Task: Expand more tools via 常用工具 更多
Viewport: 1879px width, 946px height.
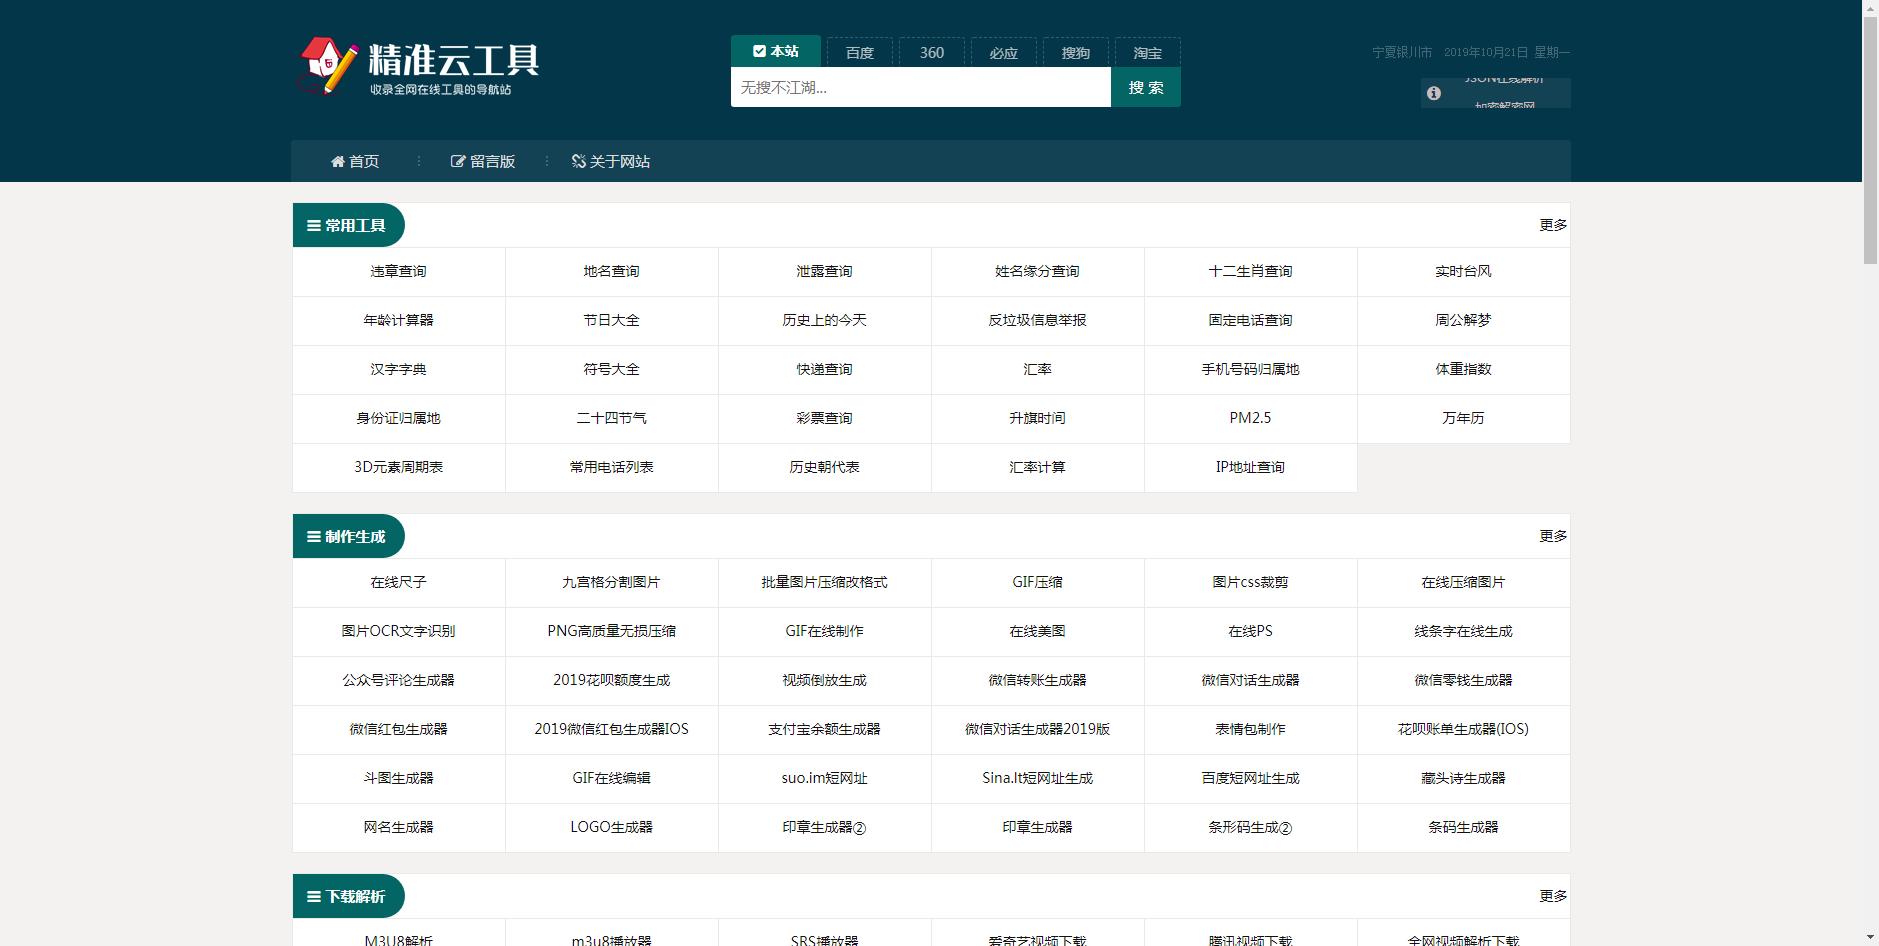Action: 1552,225
